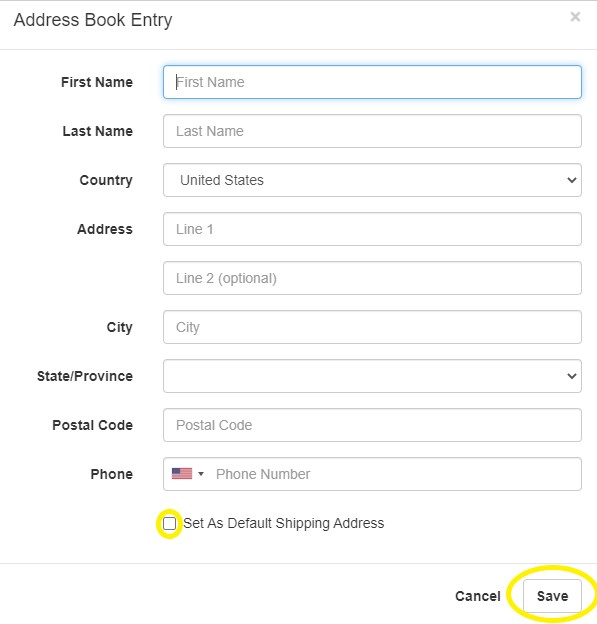597x624 pixels.
Task: Select the Address Line 1 field
Action: [x=372, y=229]
